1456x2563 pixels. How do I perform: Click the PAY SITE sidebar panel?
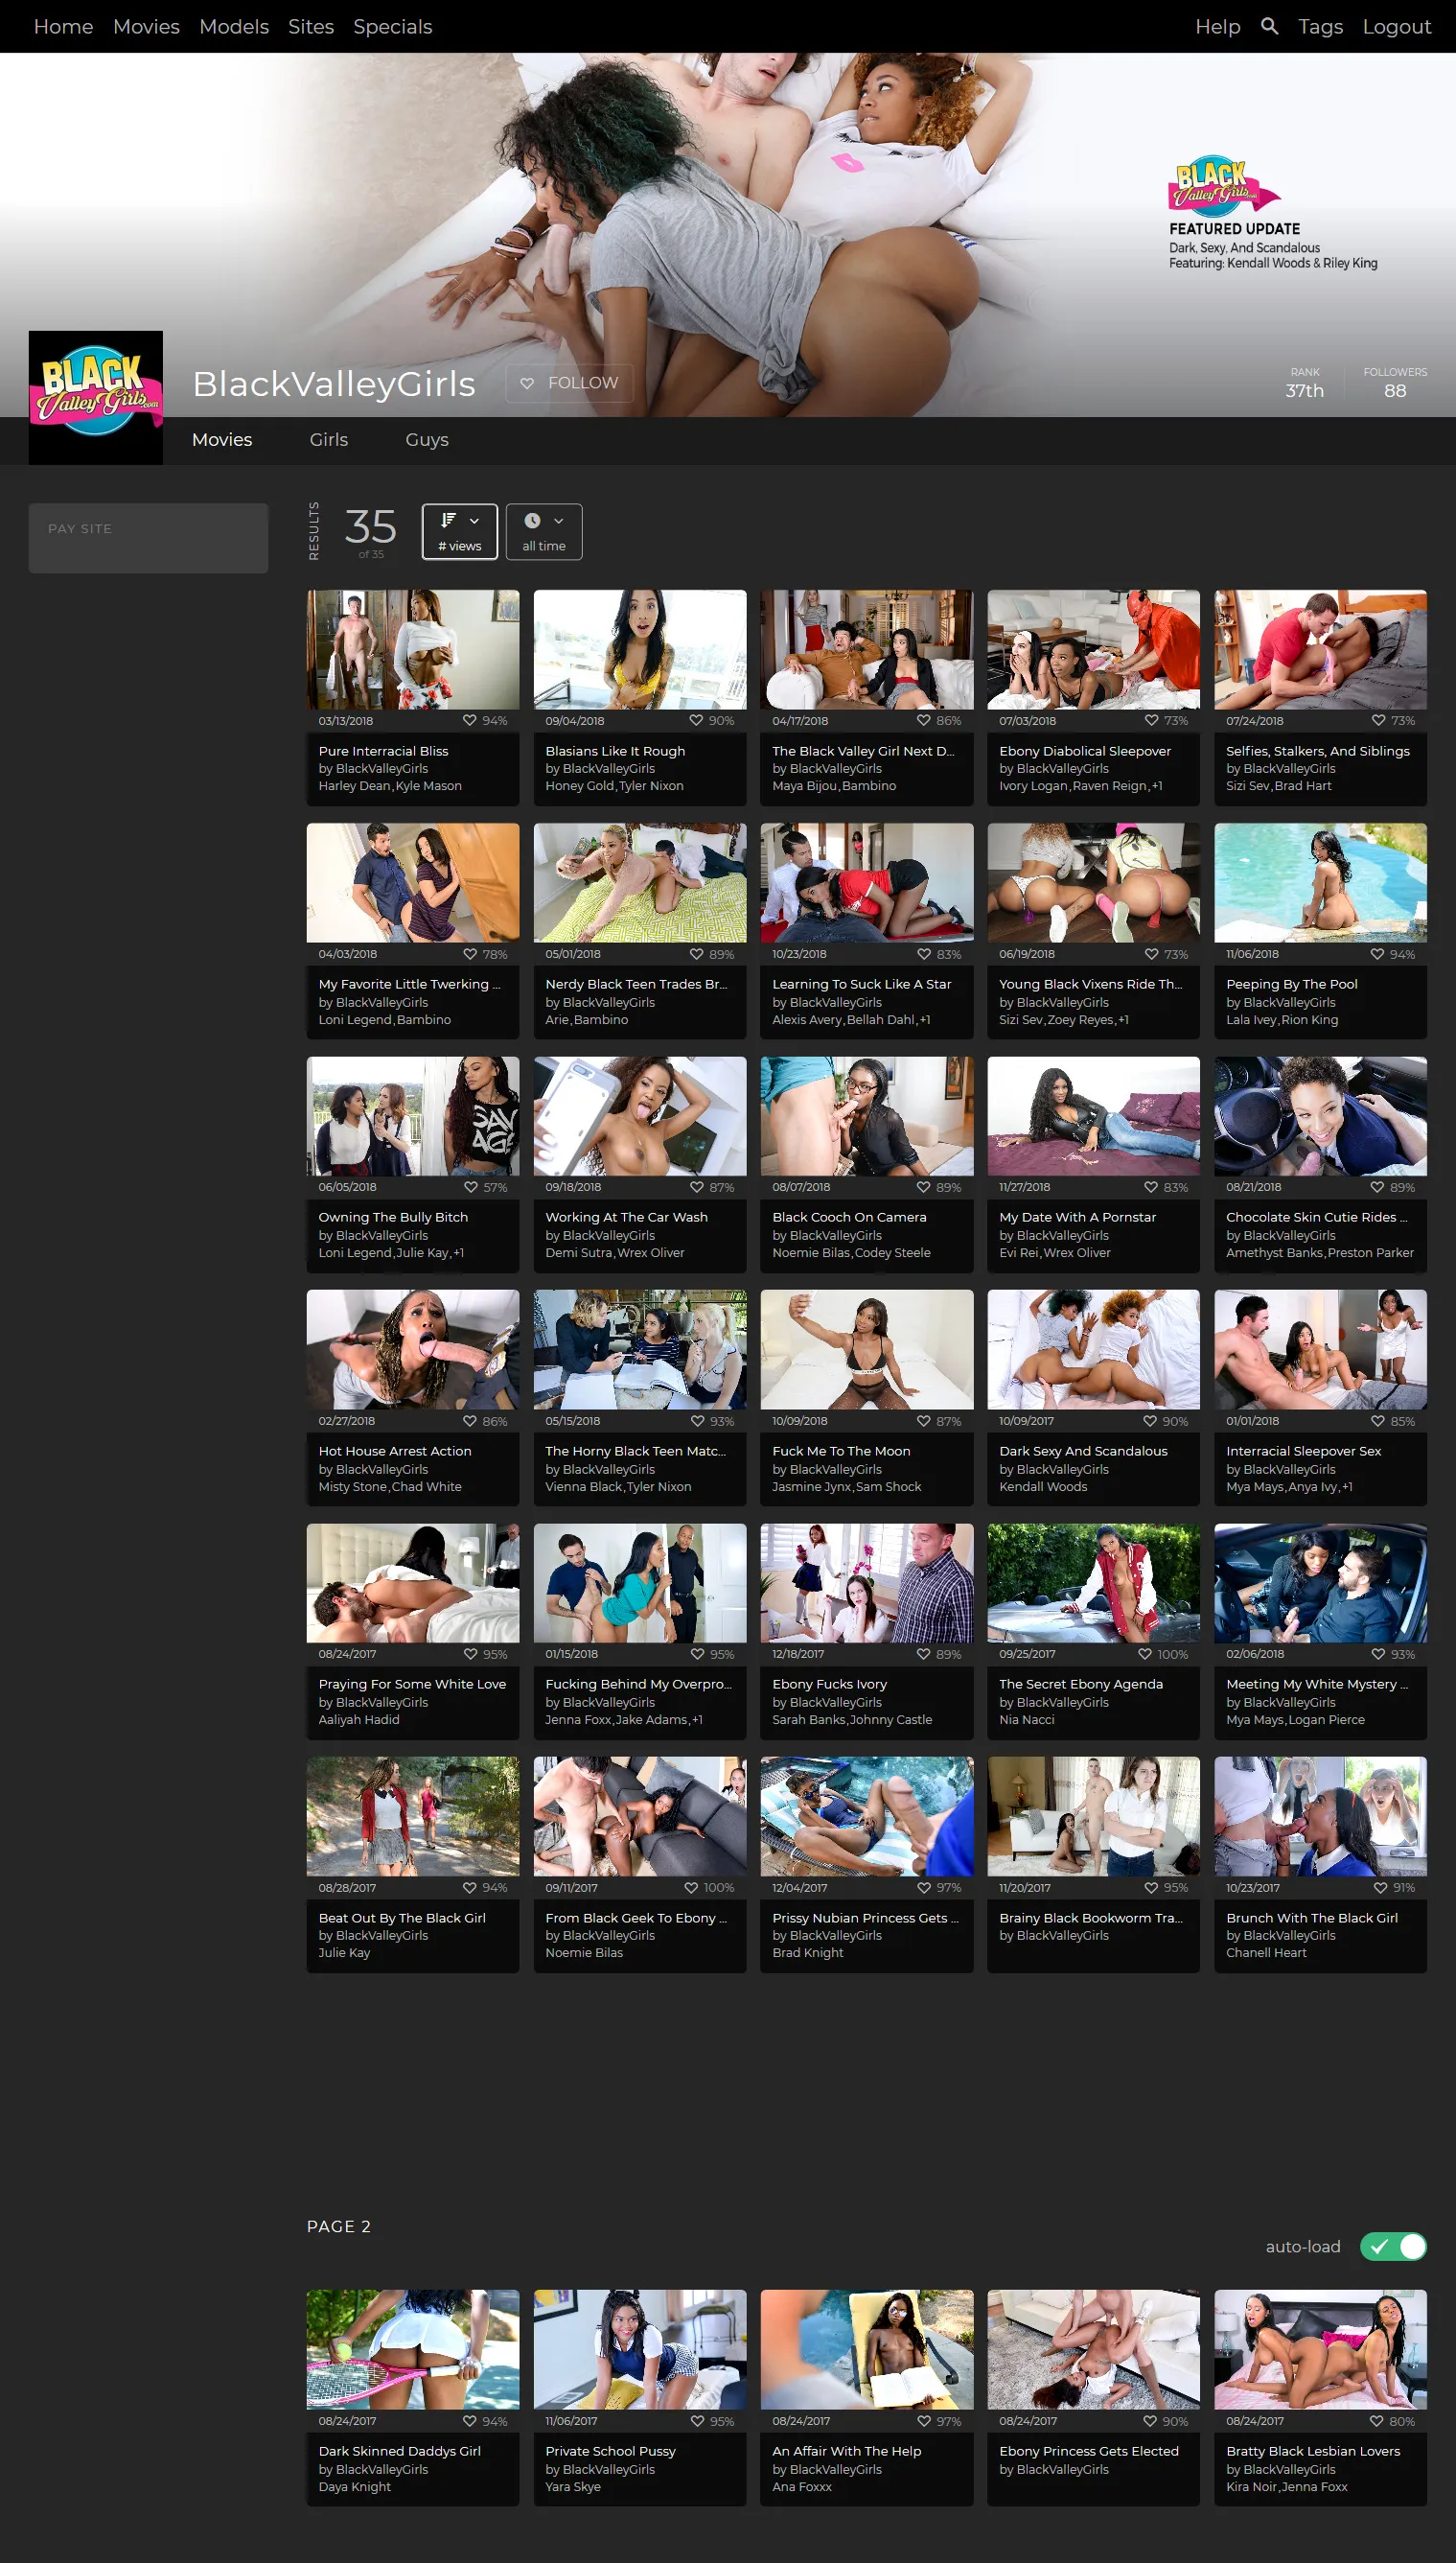point(148,538)
